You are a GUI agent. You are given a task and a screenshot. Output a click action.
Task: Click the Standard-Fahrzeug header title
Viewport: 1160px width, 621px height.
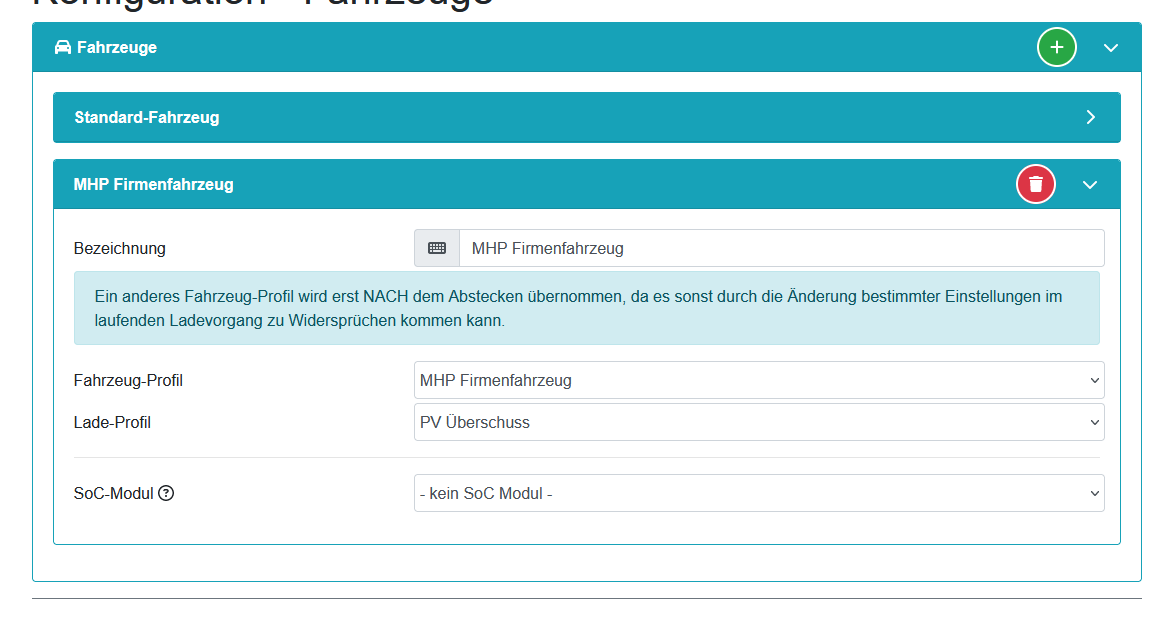pos(146,117)
